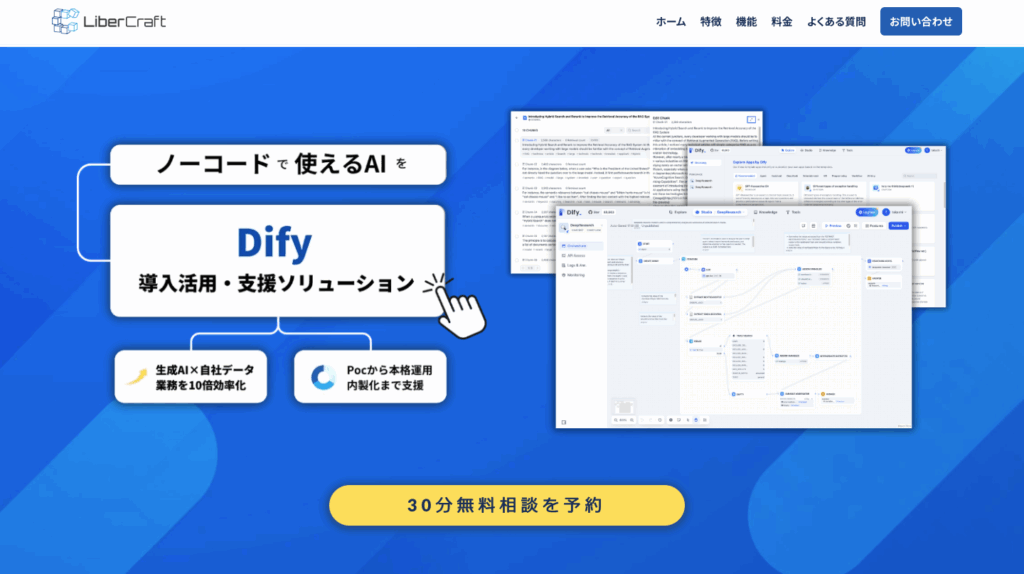Visit the よくある質問 link
Screen dimensions: 1024x574
tap(836, 22)
